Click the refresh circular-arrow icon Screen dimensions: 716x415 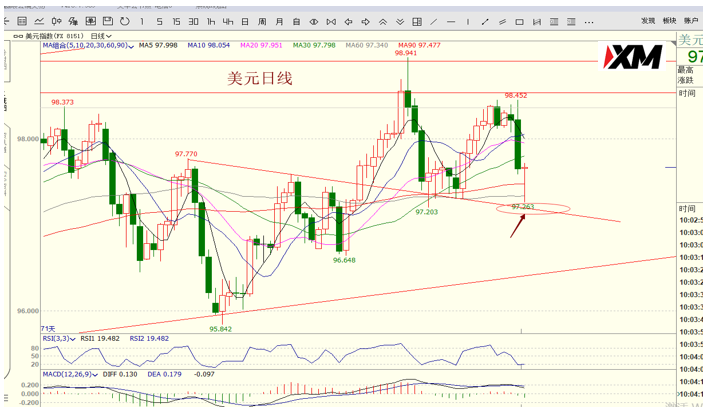point(125,21)
